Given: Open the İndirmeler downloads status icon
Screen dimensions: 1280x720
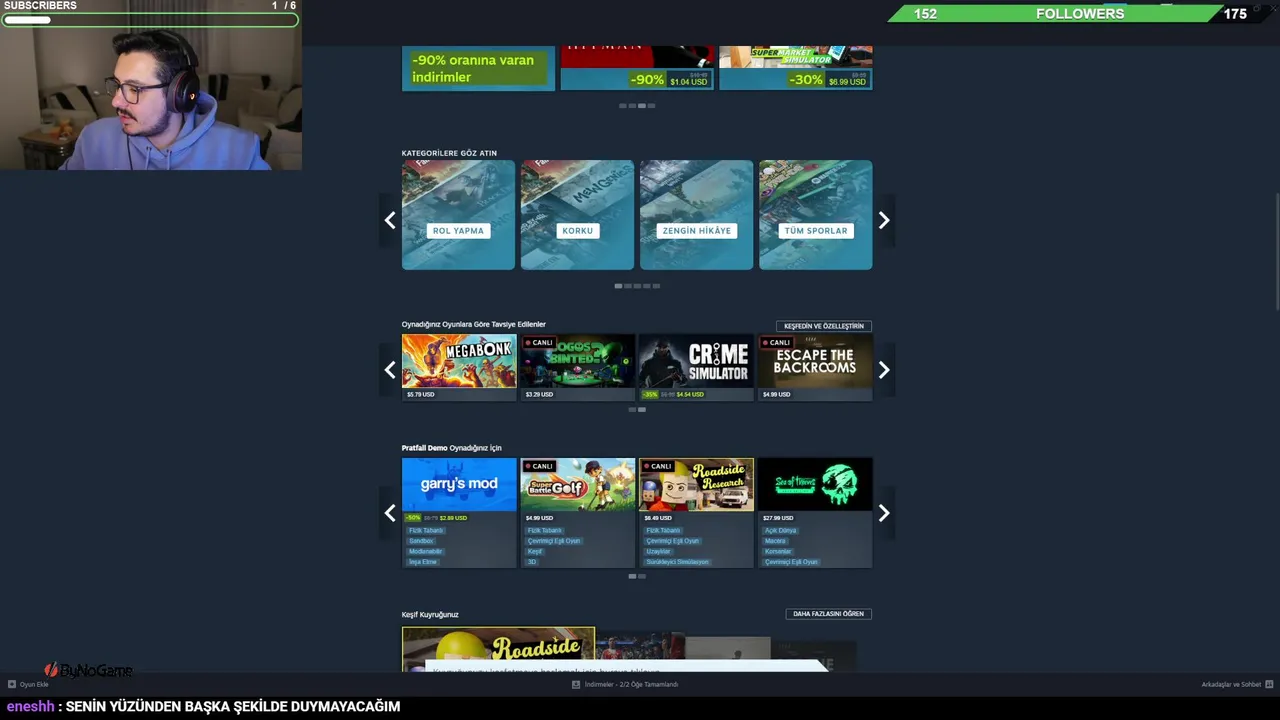Looking at the screenshot, I should [576, 685].
